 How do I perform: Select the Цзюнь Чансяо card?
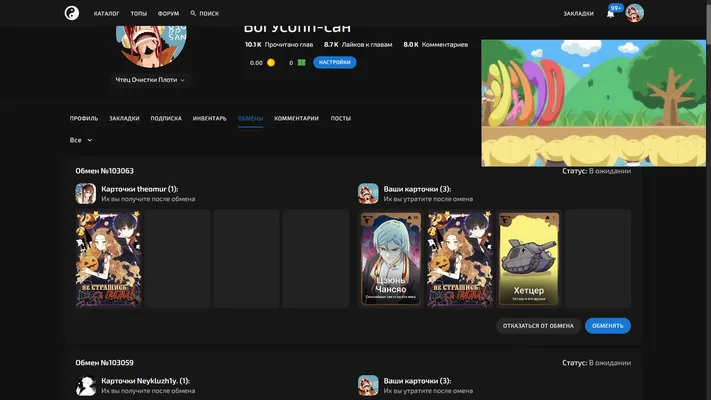(x=390, y=259)
